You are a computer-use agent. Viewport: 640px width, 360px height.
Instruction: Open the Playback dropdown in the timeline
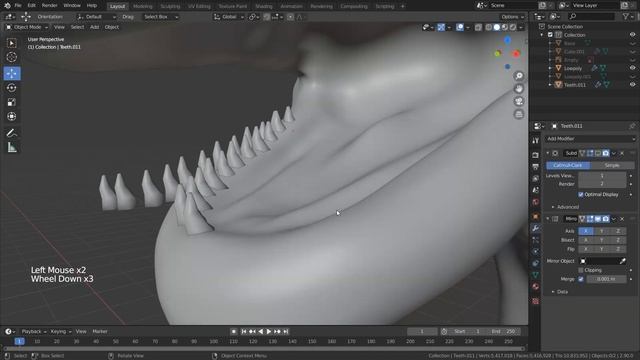(33, 331)
